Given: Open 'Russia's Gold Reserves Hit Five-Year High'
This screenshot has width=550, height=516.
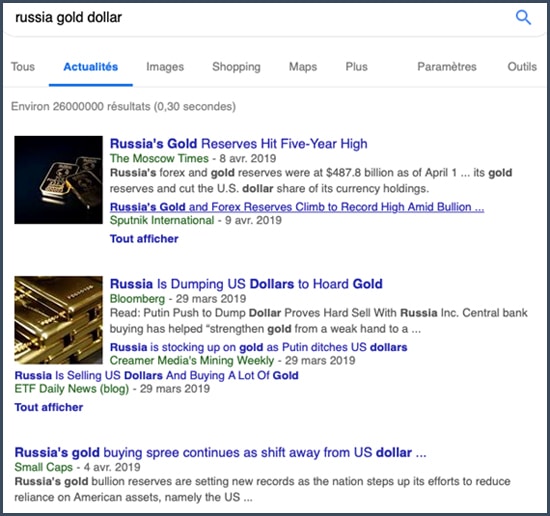Looking at the screenshot, I should [239, 144].
